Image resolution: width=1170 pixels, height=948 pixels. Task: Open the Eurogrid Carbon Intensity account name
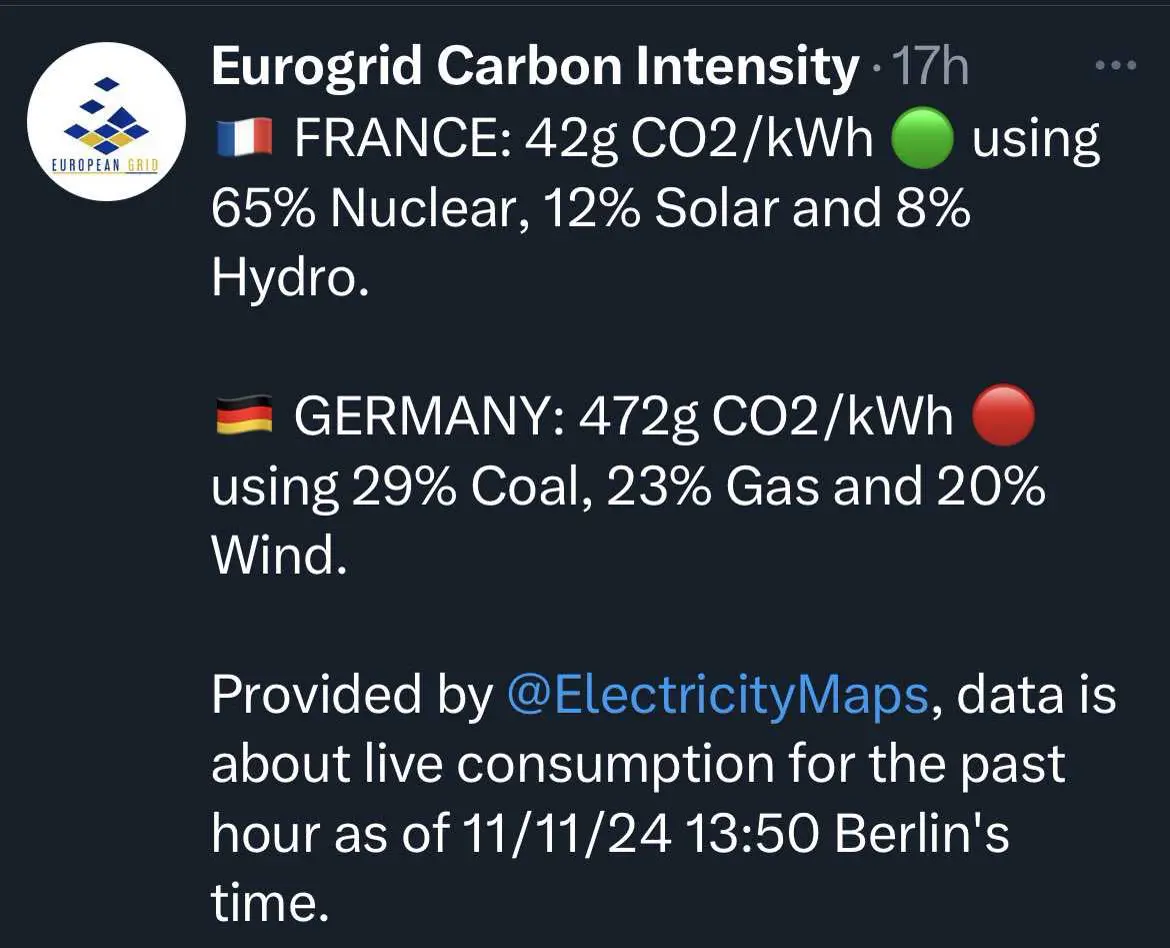click(535, 68)
